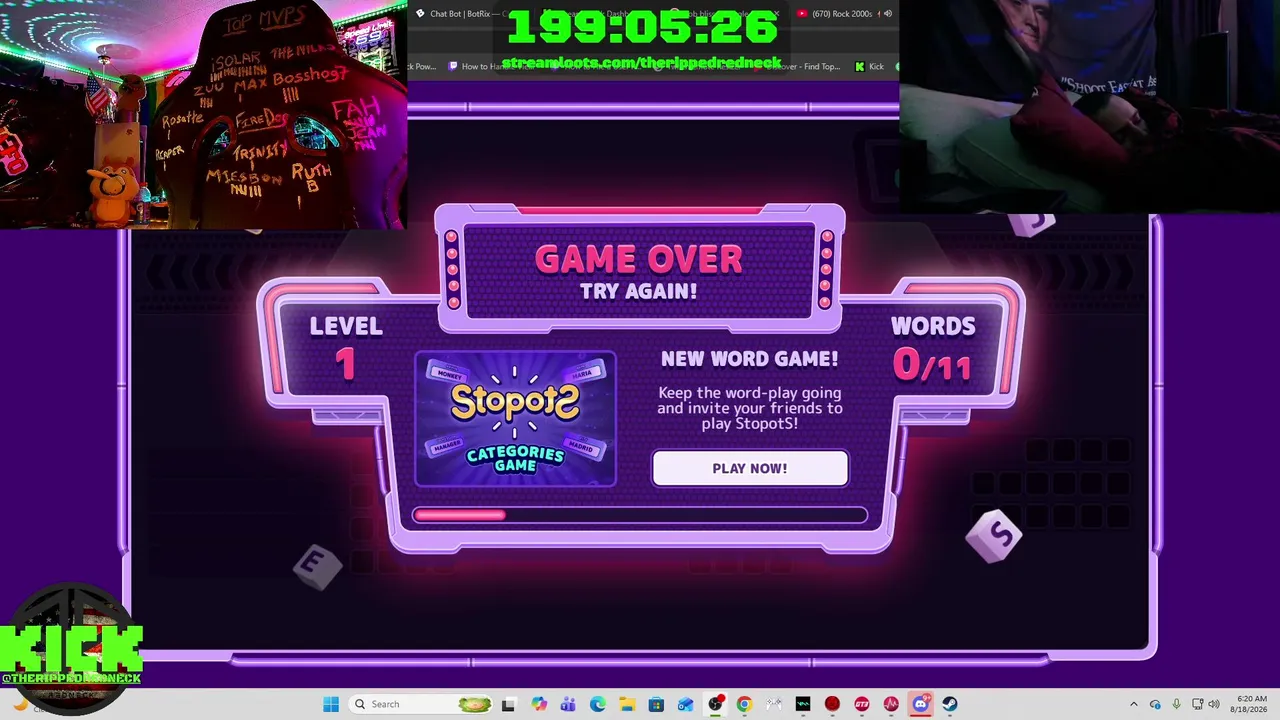Open the black waveform app on the taskbar
This screenshot has height=720, width=1280.
coord(803,704)
